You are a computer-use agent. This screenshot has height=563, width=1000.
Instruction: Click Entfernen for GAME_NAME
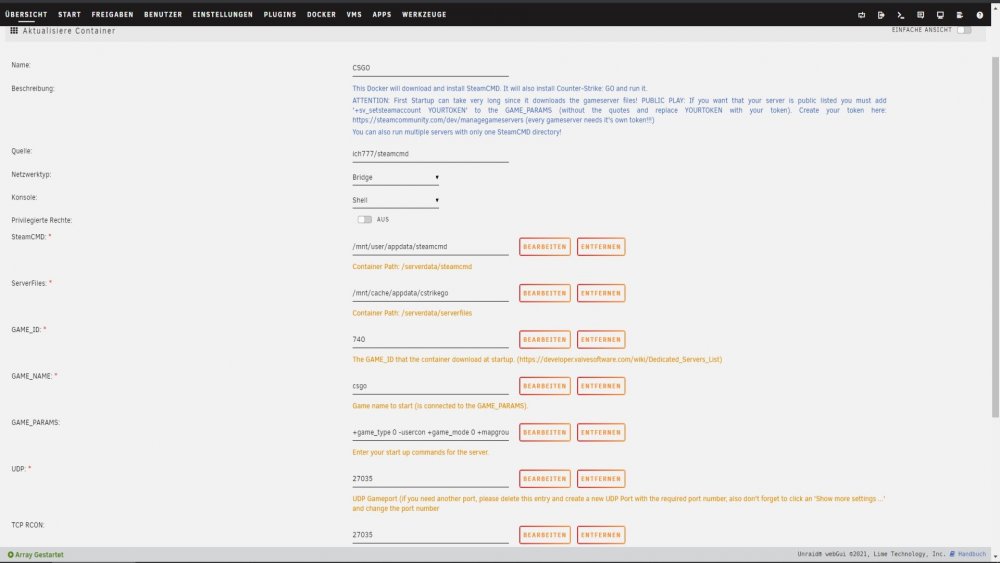click(601, 386)
